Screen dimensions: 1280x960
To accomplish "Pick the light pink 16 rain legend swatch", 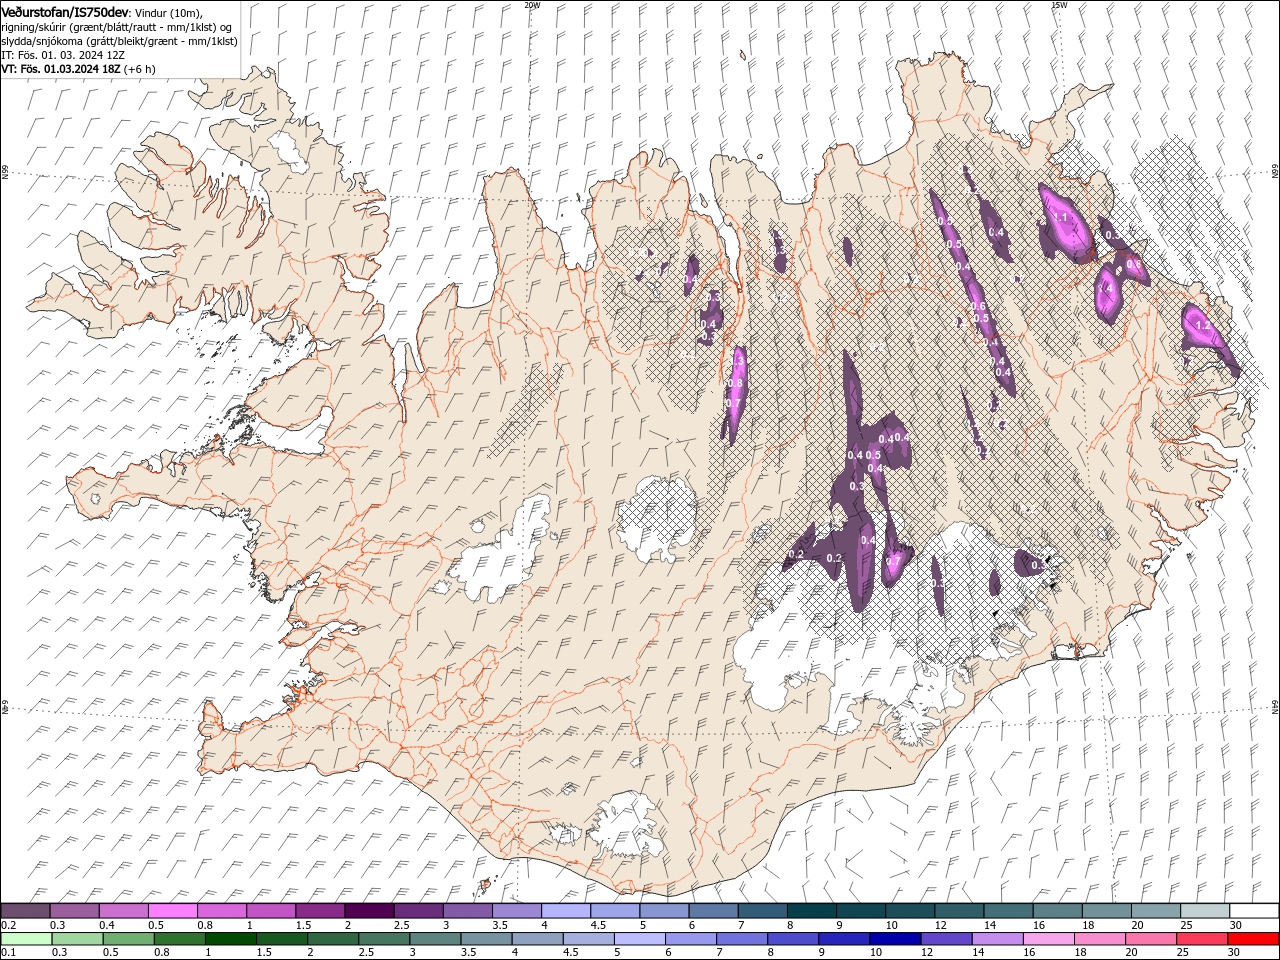I will [x=1047, y=939].
